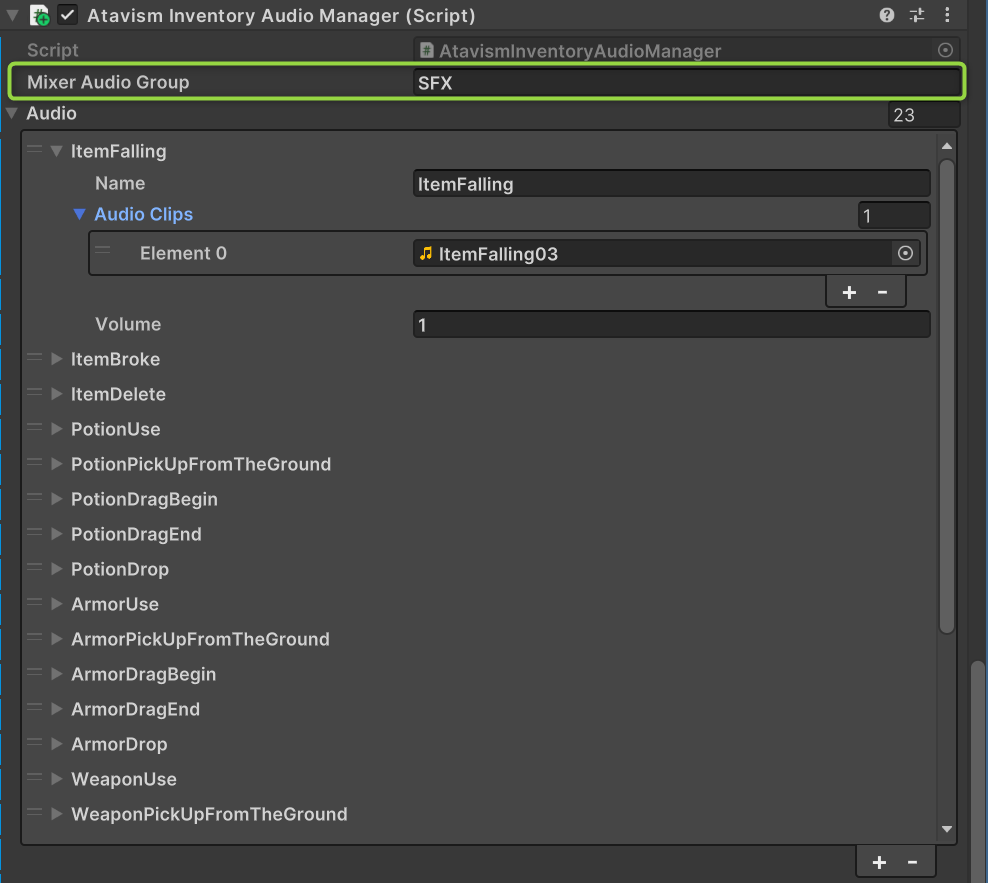Click the Volume value field
988x883 pixels.
click(x=671, y=325)
